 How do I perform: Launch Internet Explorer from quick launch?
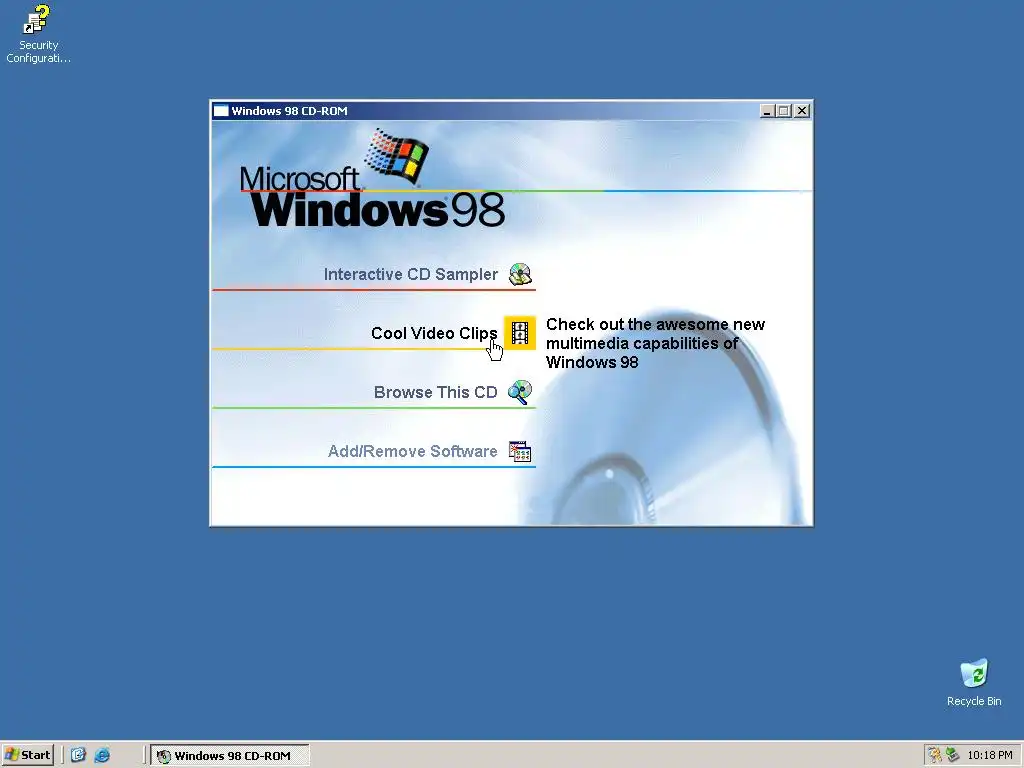point(102,755)
